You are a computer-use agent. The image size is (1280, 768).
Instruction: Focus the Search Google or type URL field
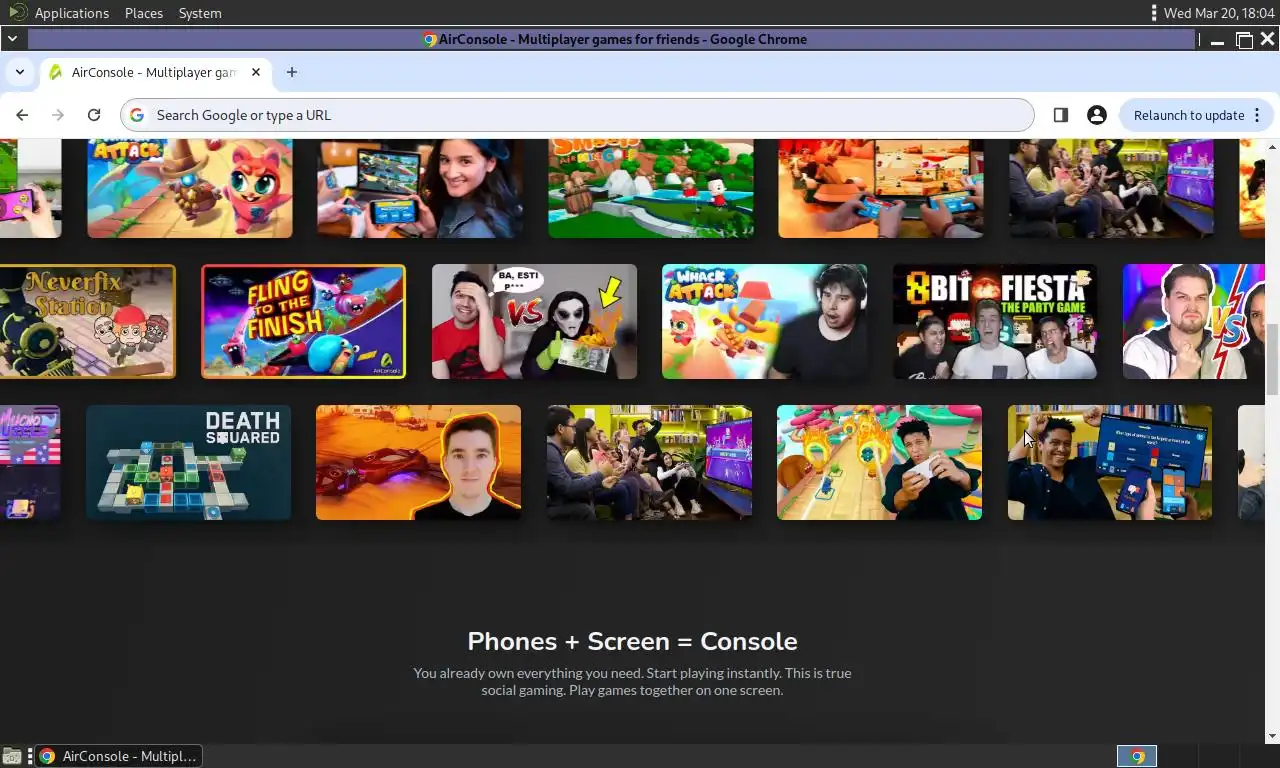point(577,115)
